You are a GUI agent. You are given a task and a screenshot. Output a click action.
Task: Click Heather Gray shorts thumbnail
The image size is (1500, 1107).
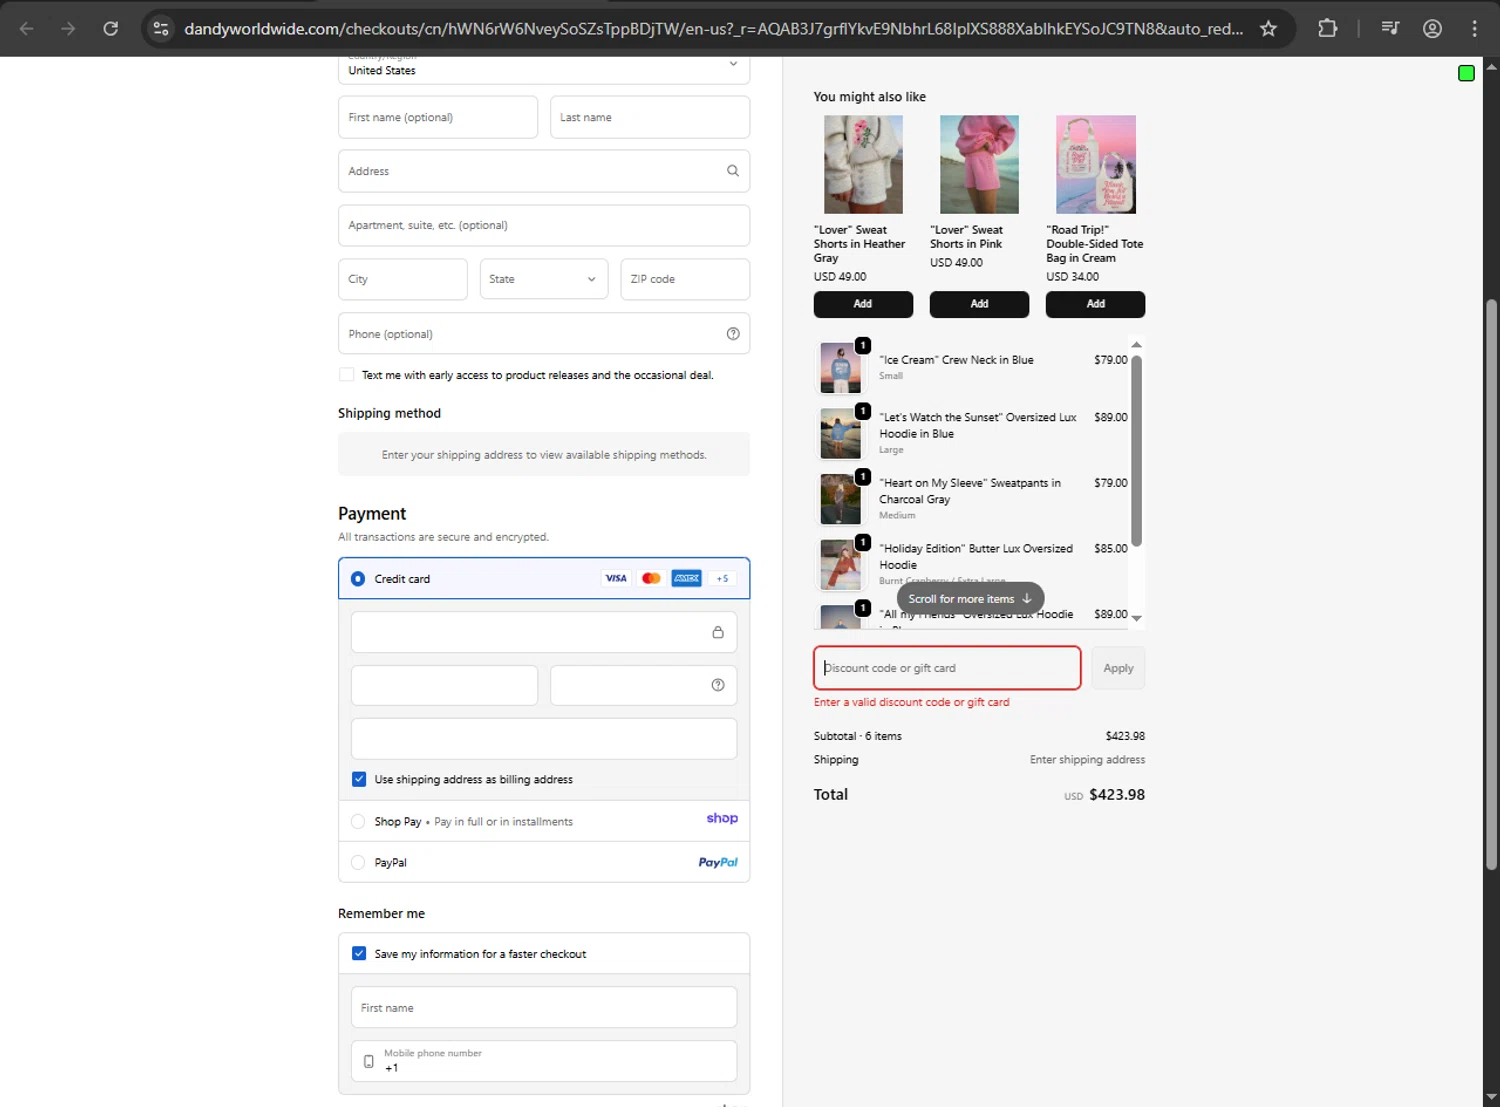(x=863, y=164)
